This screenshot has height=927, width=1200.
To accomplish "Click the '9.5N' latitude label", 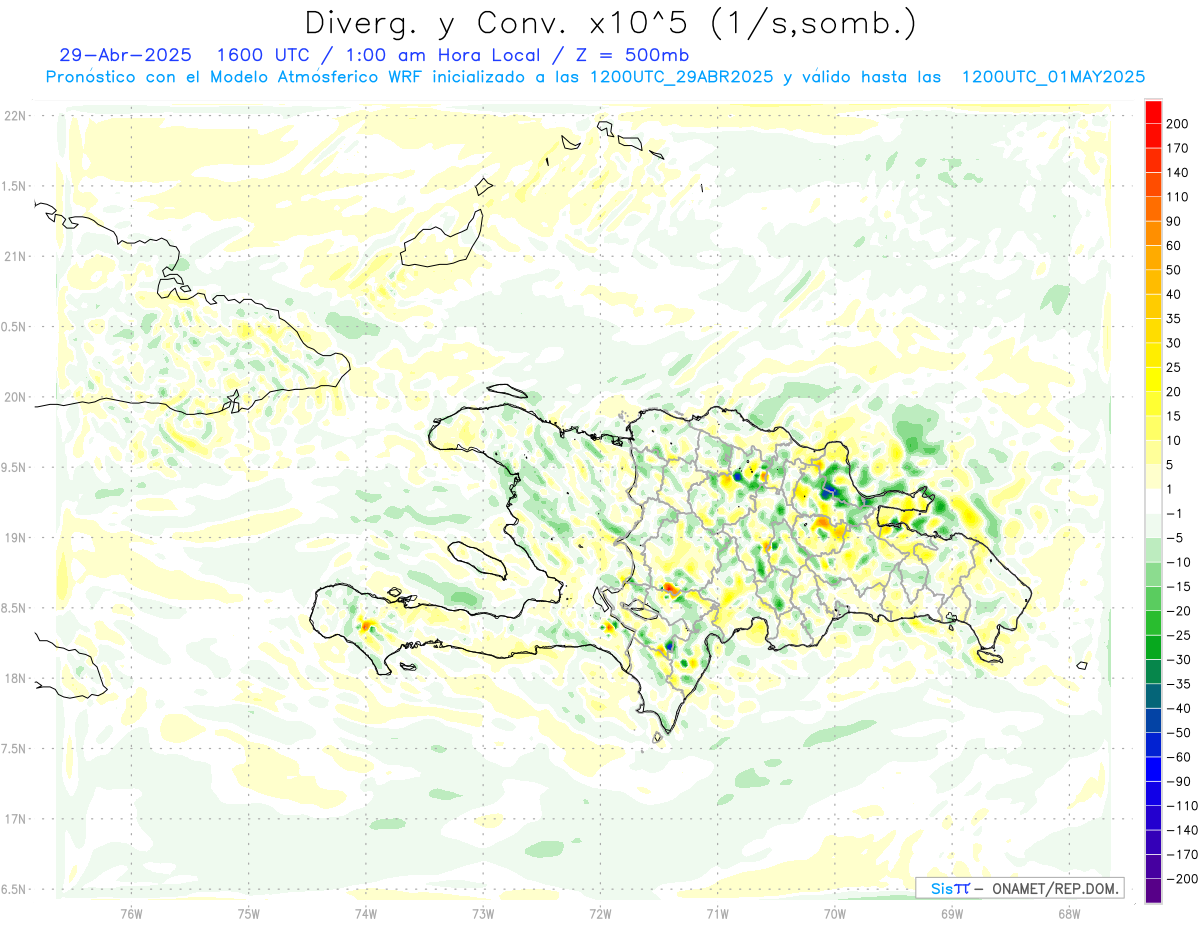I will [15, 467].
